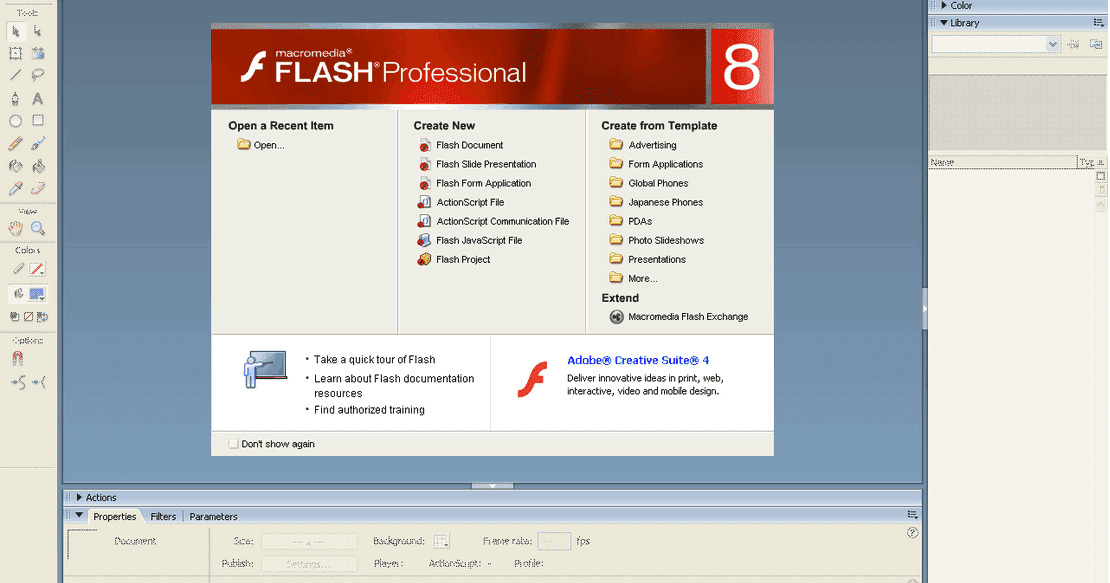The height and width of the screenshot is (583, 1110).
Task: Collapse the Properties panel triangle
Action: click(x=79, y=516)
